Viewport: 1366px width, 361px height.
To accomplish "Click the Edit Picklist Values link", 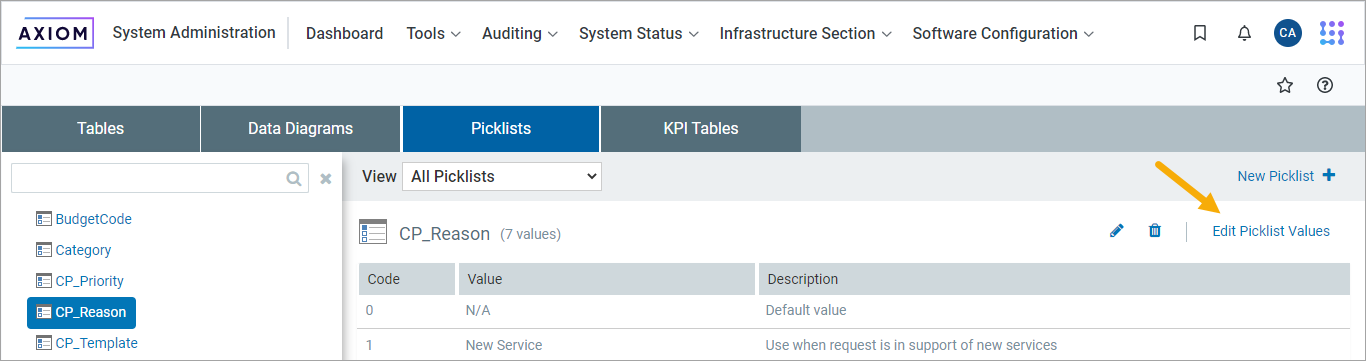I will pos(1271,231).
